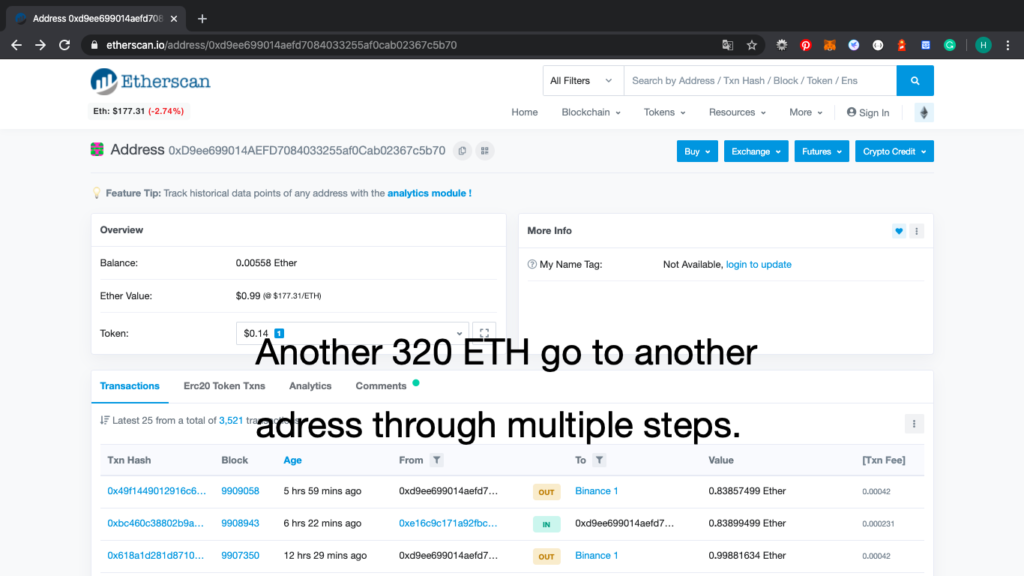1024x576 pixels.
Task: Open transaction 0xbc460c38802b9a...
Action: pyautogui.click(x=155, y=523)
